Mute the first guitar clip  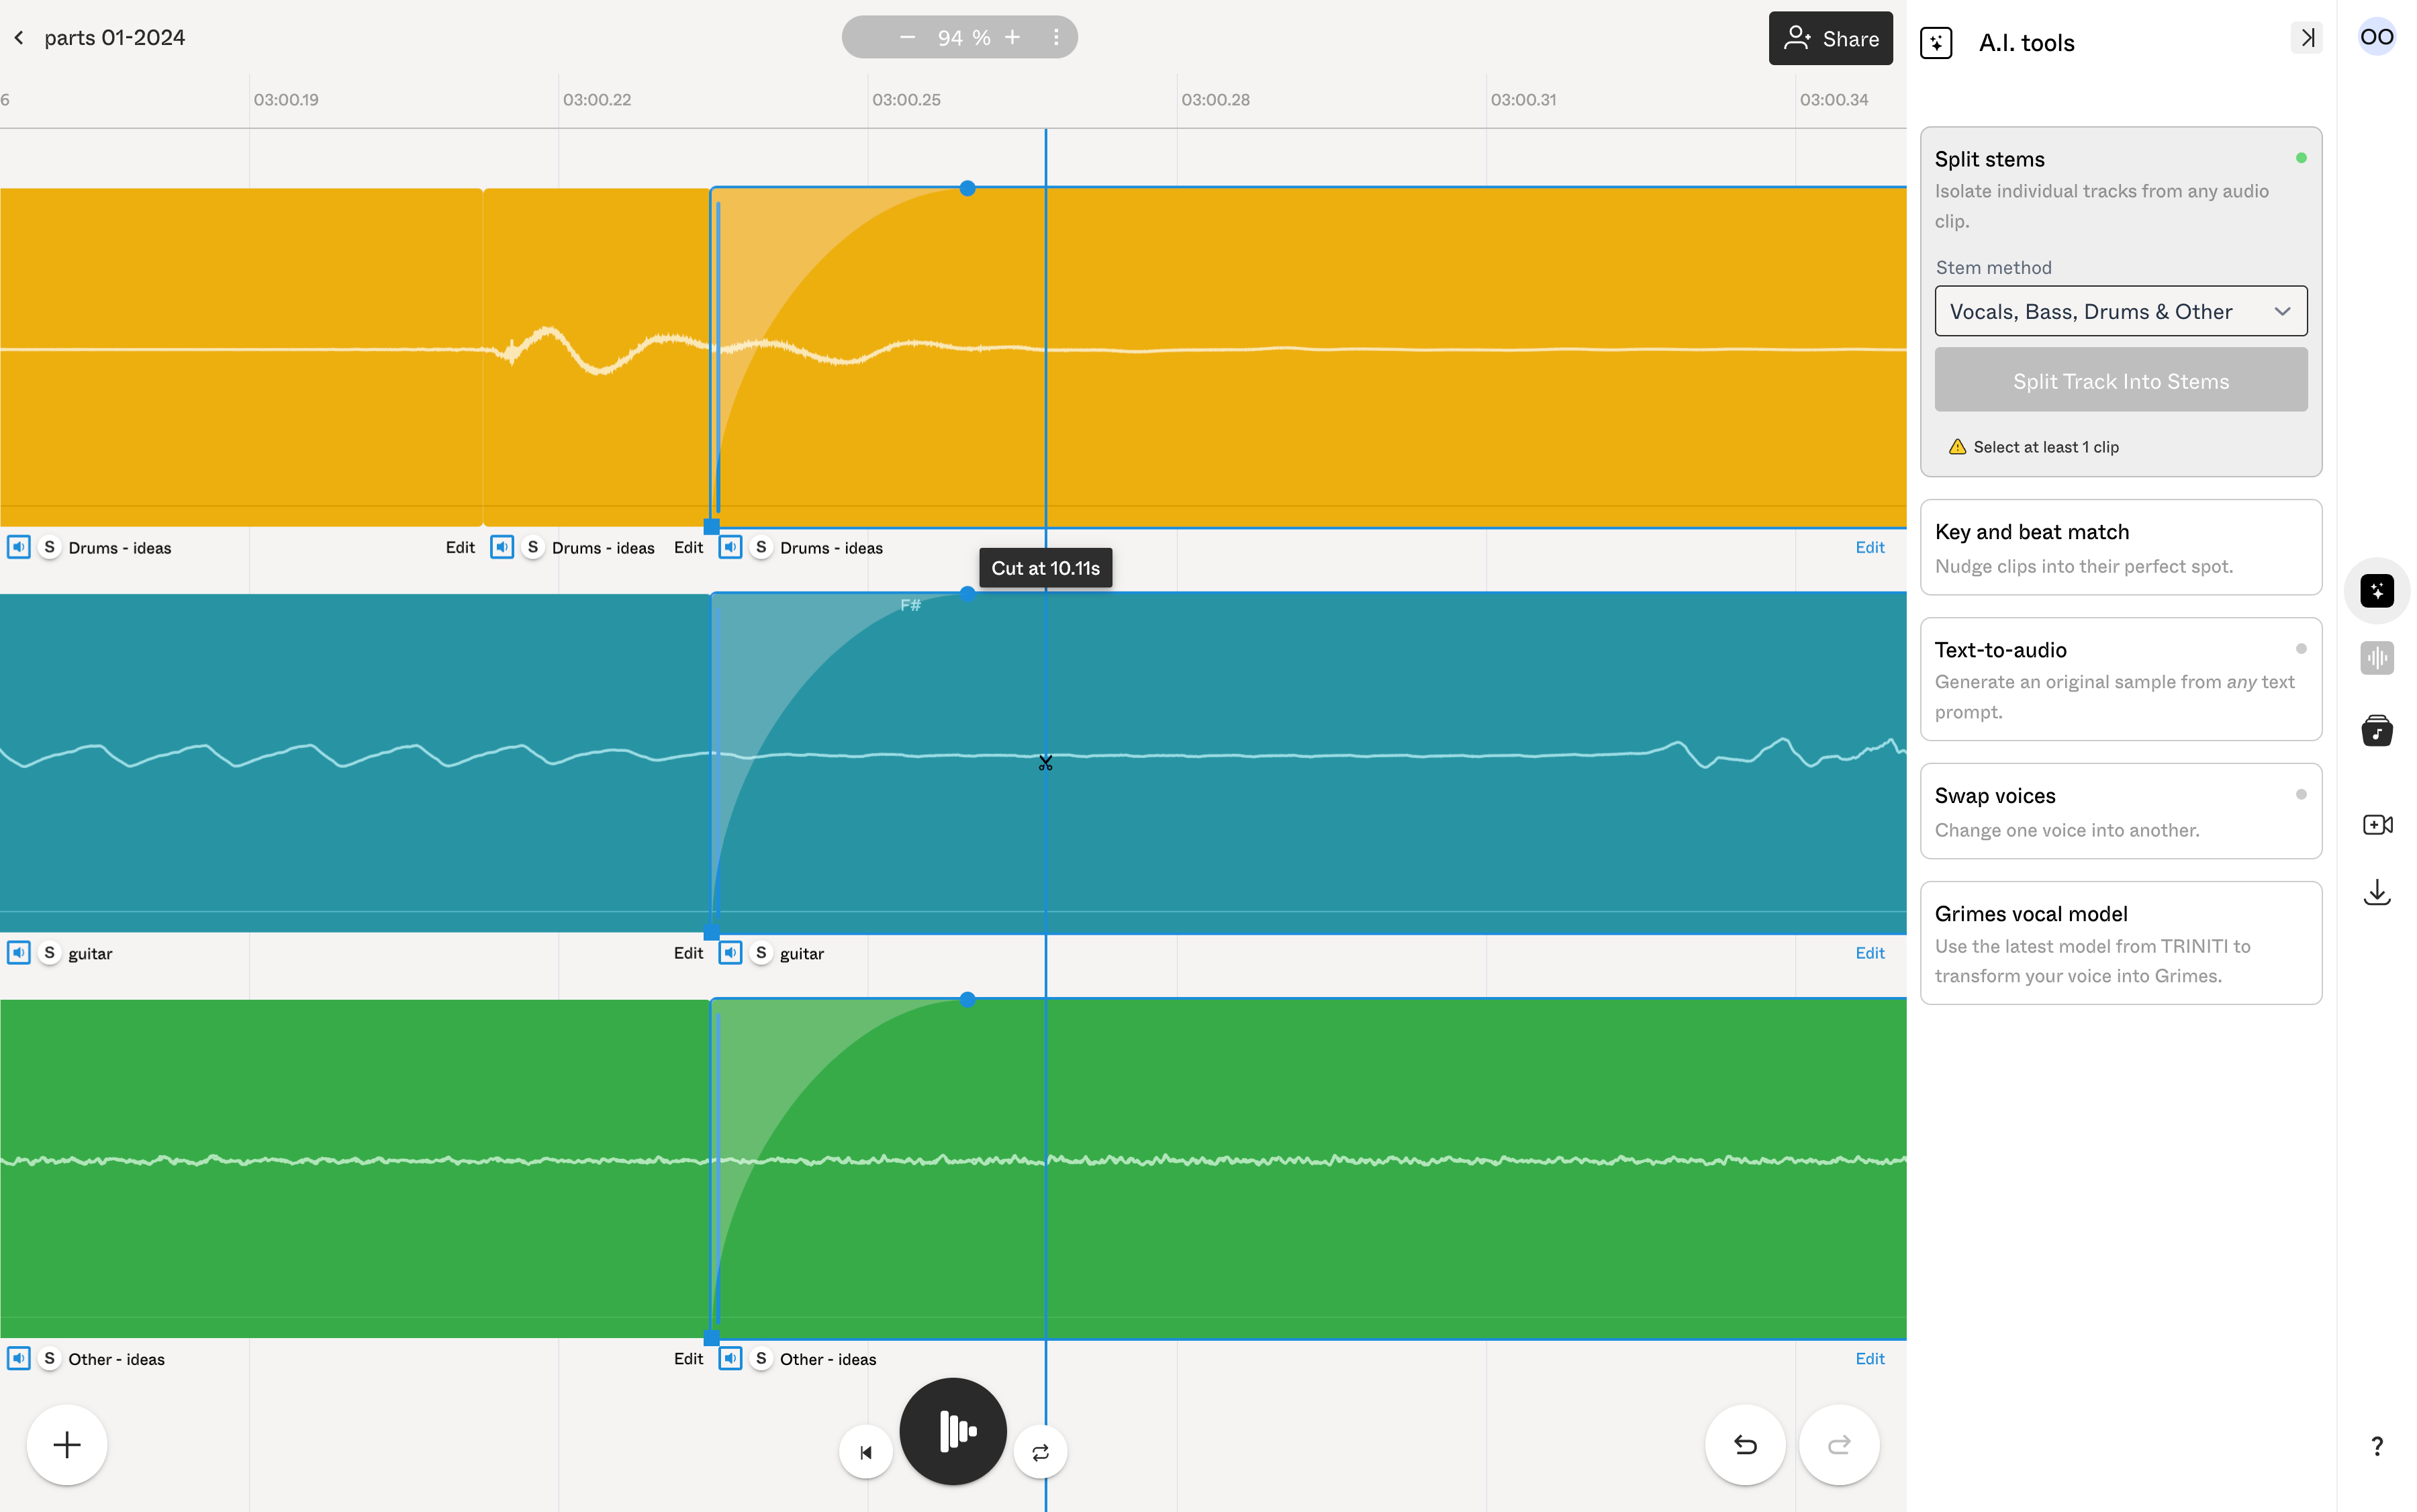[19, 953]
